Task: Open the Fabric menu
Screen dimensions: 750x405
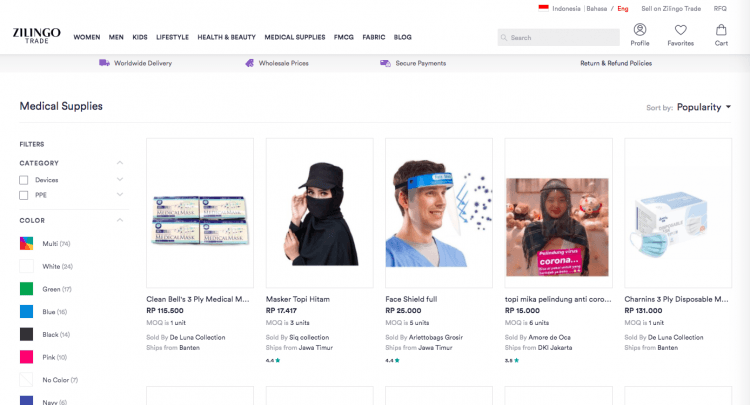Action: coord(374,37)
